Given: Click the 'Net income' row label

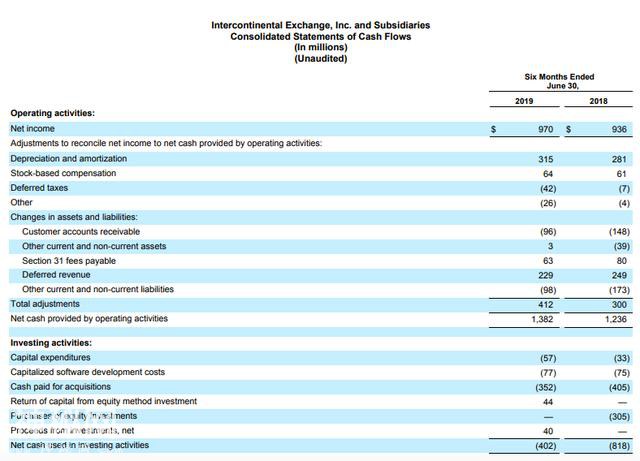Looking at the screenshot, I should tap(32, 129).
